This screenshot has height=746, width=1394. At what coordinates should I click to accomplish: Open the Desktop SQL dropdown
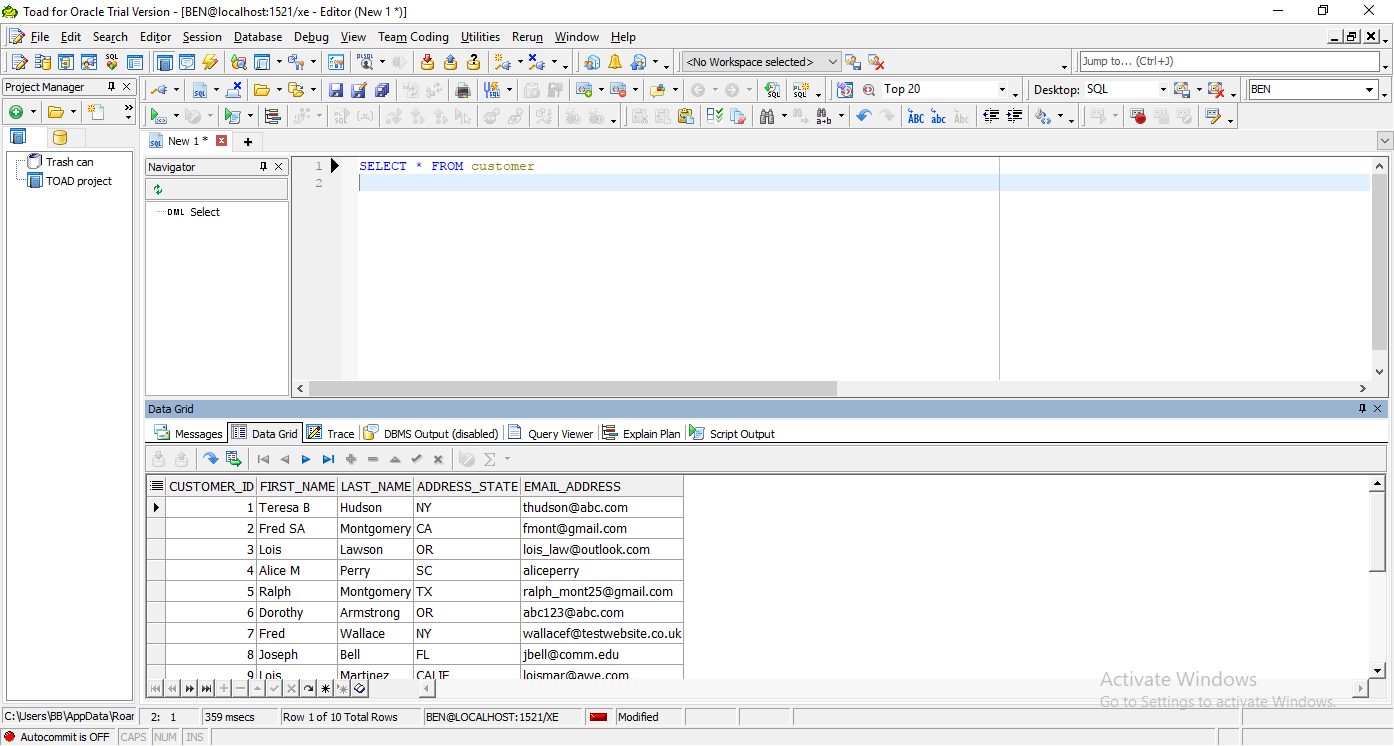point(1163,88)
